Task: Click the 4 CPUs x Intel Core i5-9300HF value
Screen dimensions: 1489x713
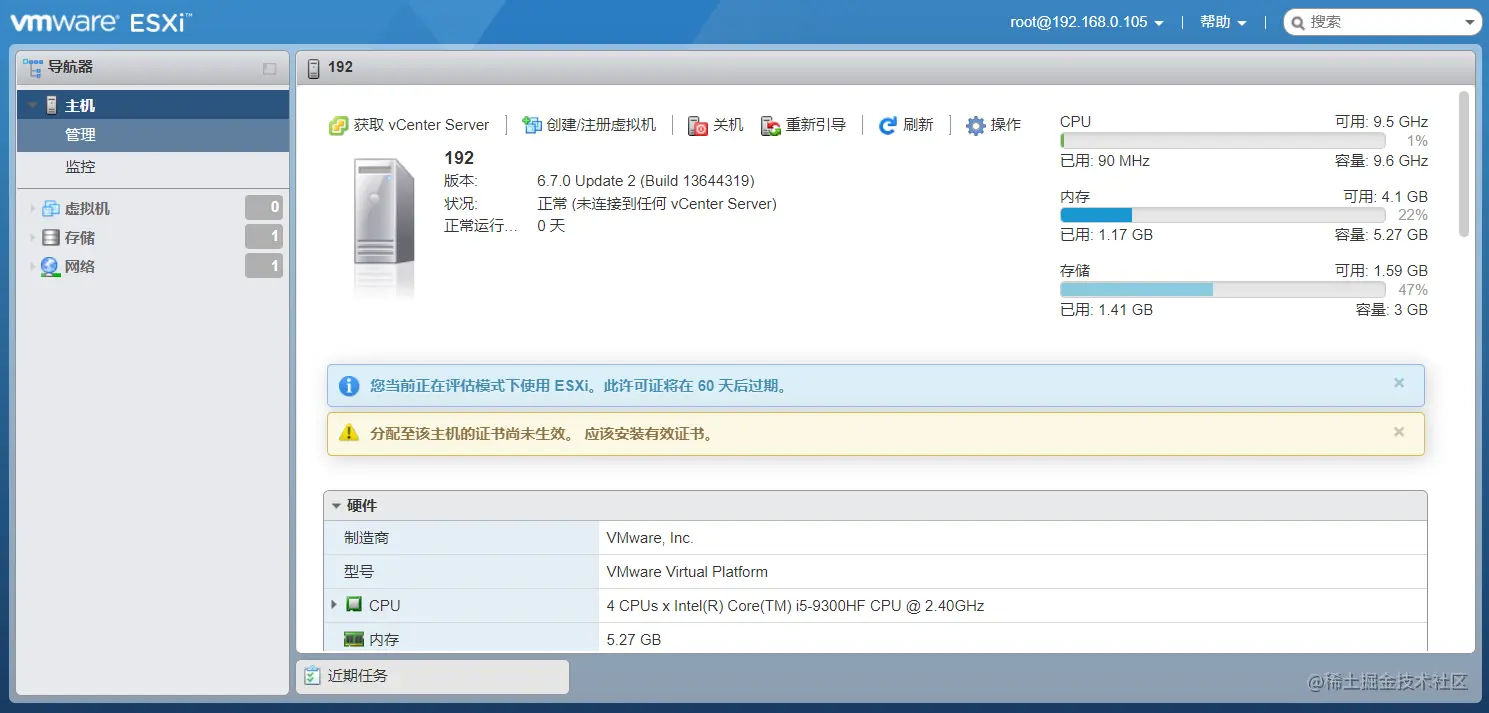Action: 795,606
